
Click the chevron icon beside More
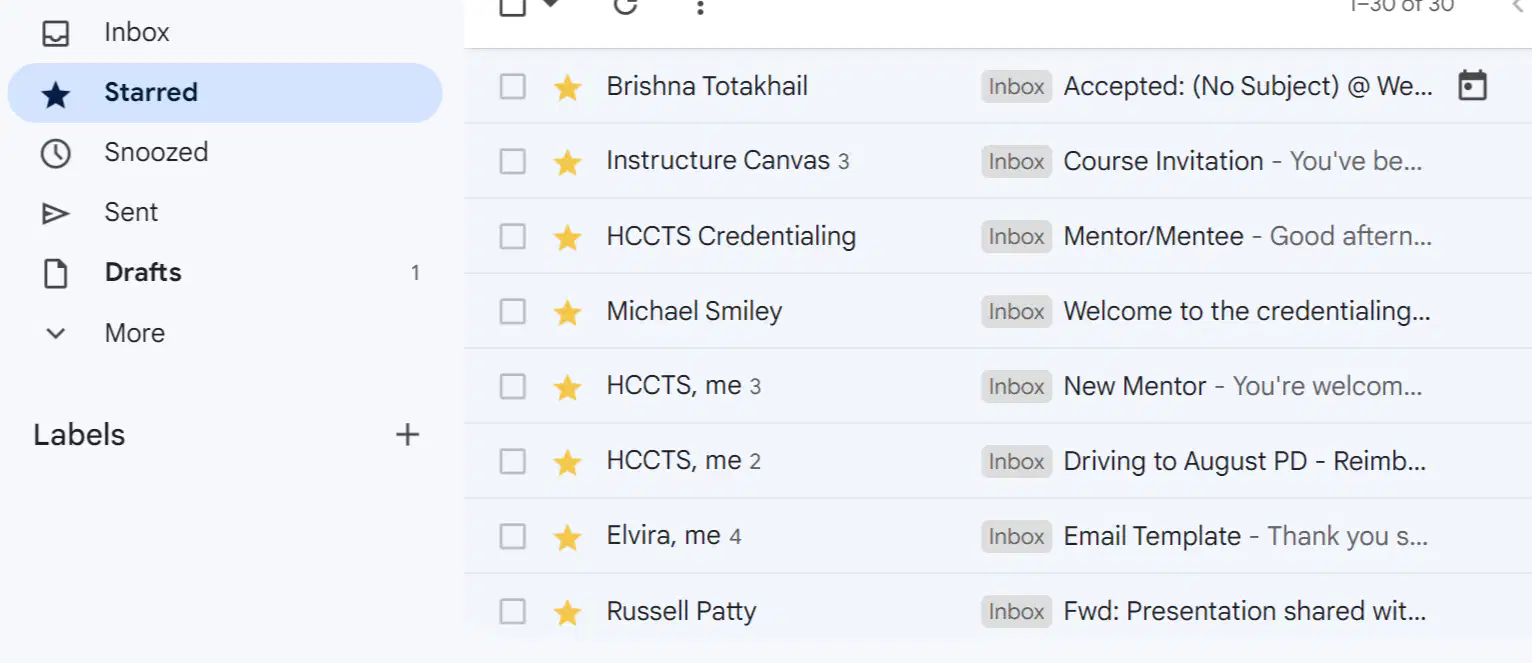[56, 333]
